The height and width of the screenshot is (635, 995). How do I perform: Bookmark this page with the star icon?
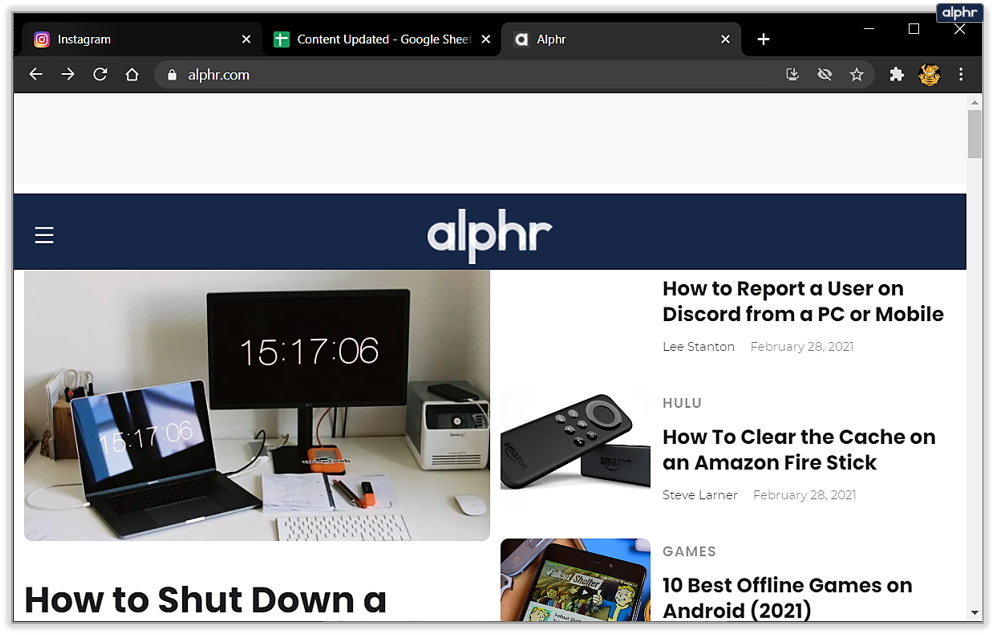click(x=857, y=74)
